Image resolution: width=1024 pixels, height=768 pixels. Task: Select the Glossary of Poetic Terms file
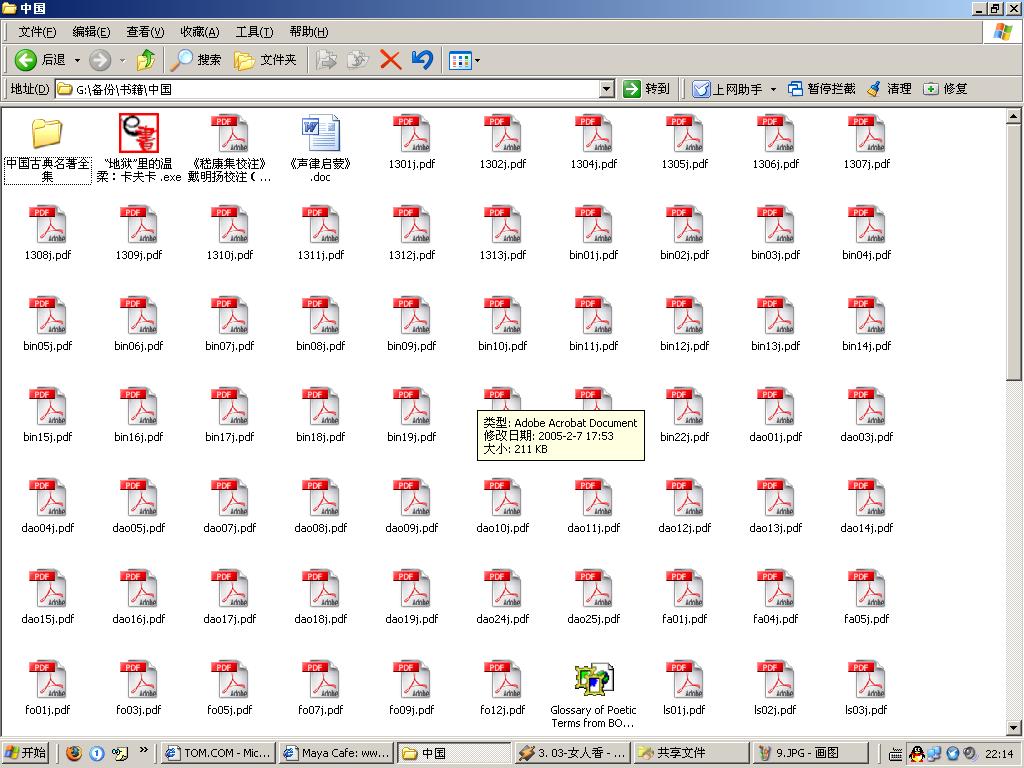593,681
